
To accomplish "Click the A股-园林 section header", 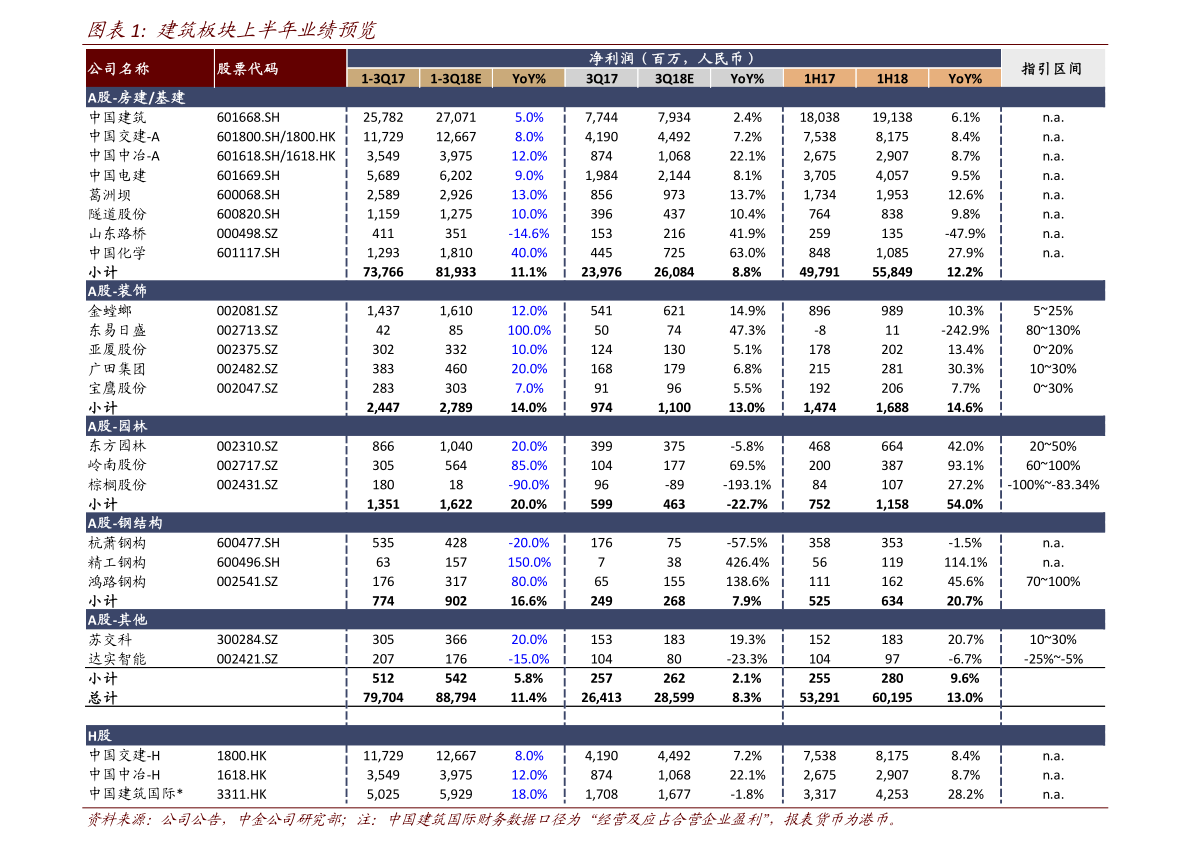I will 596,426.
